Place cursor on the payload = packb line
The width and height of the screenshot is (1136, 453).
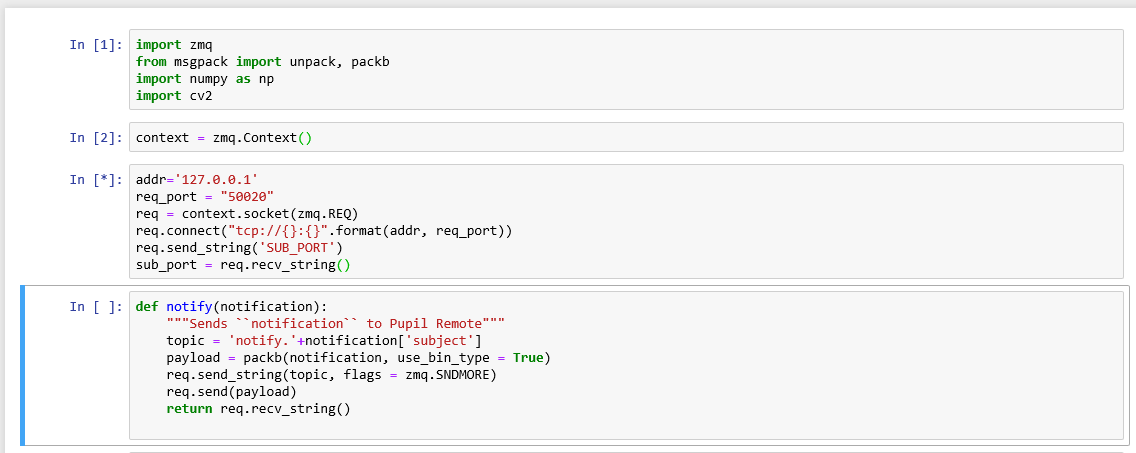359,358
